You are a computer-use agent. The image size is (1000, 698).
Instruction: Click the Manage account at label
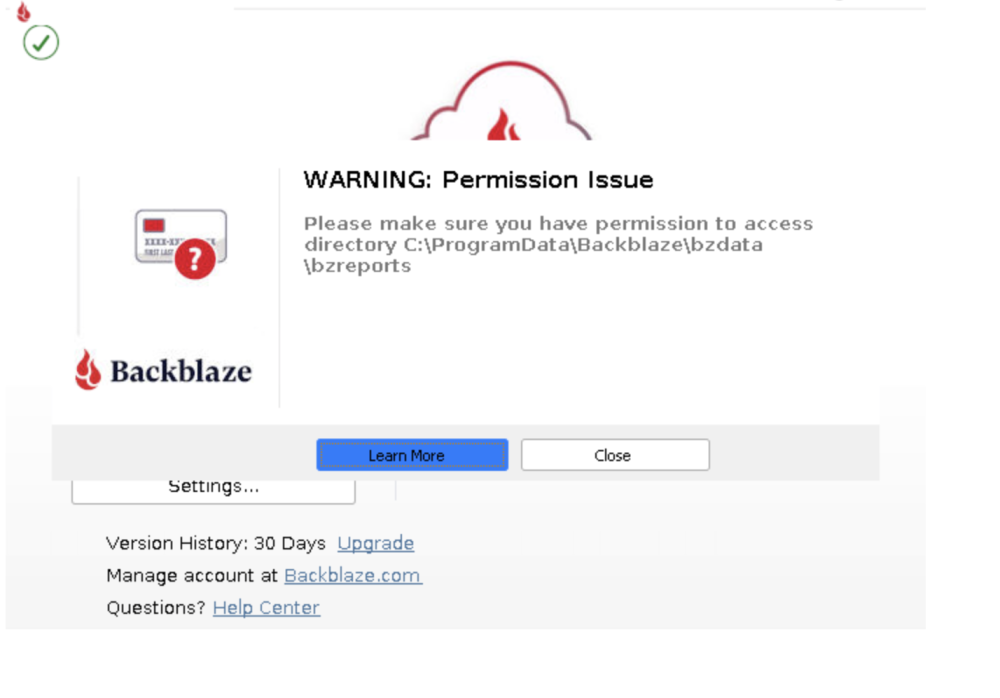pos(192,575)
